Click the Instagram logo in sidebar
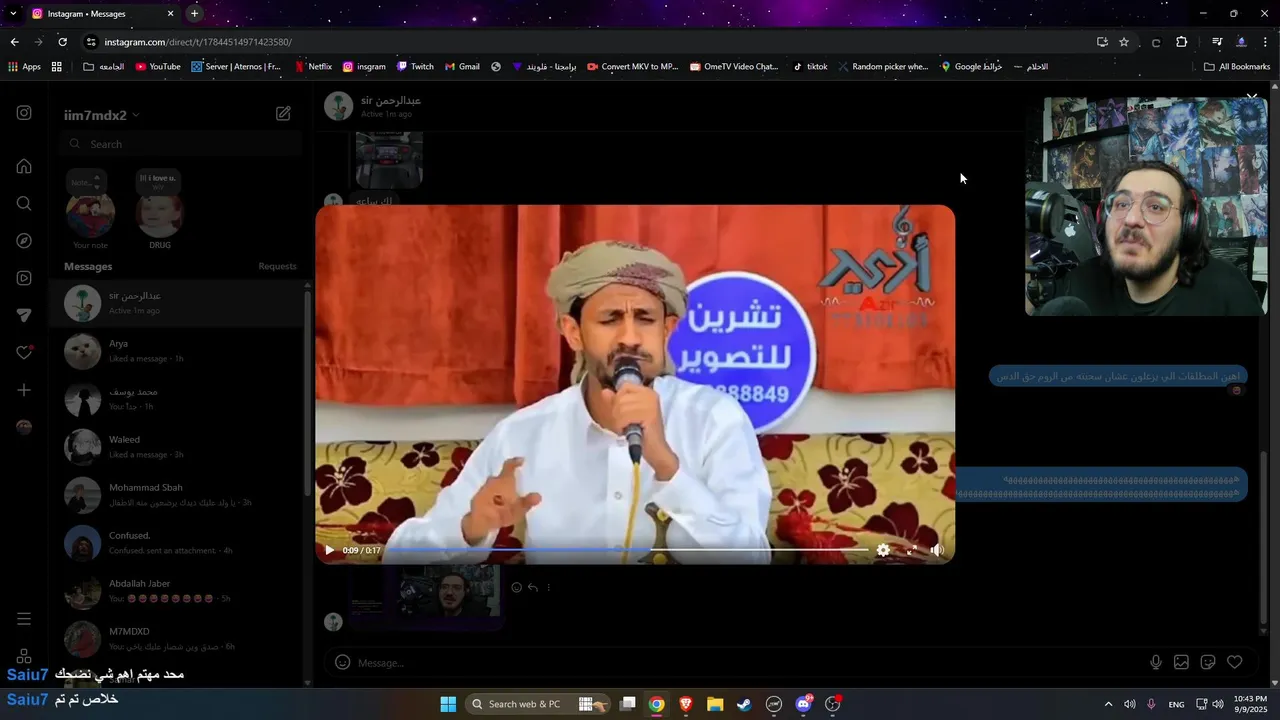Viewport: 1280px width, 720px height. [24, 113]
